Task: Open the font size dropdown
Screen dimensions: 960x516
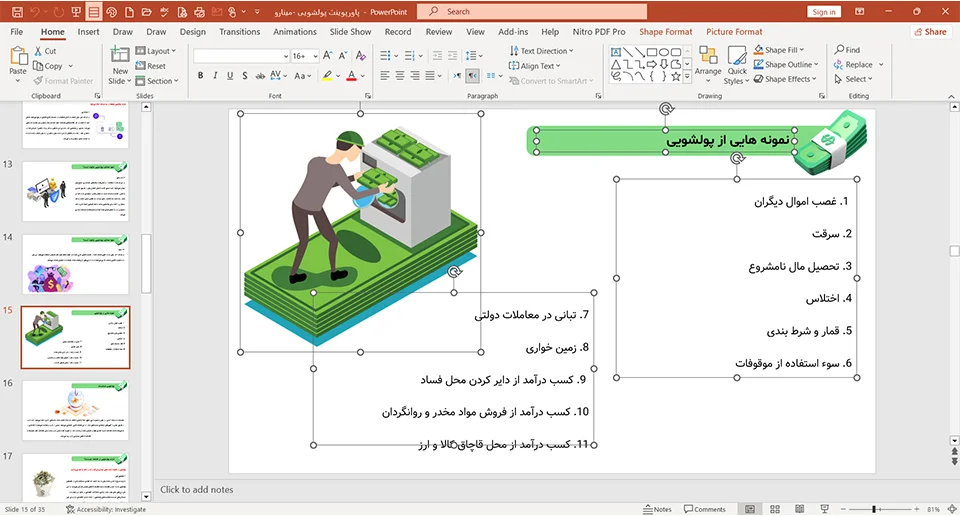Action: coord(315,56)
